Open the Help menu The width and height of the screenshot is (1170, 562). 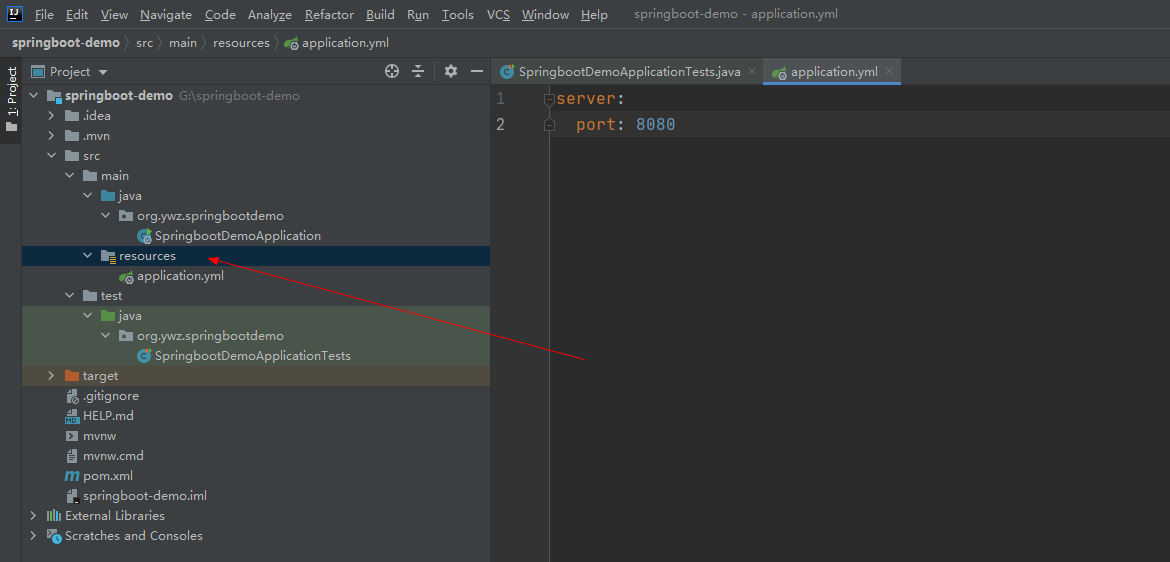pyautogui.click(x=594, y=15)
